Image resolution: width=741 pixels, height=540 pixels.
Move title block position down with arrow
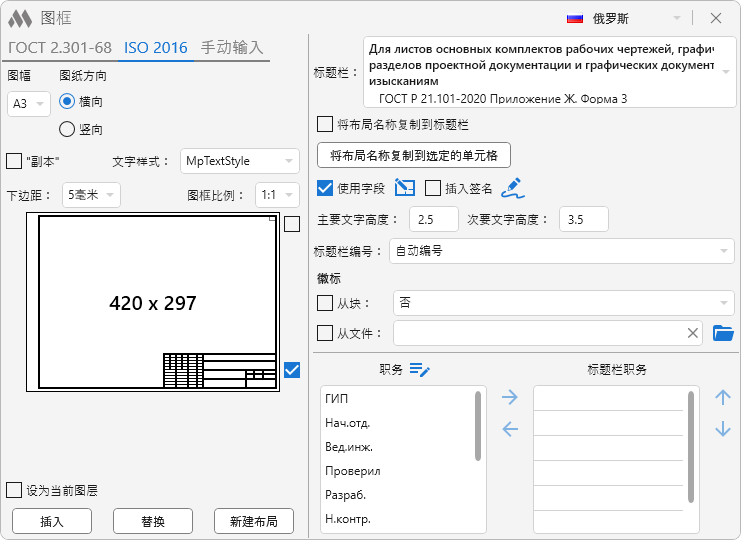click(x=723, y=430)
